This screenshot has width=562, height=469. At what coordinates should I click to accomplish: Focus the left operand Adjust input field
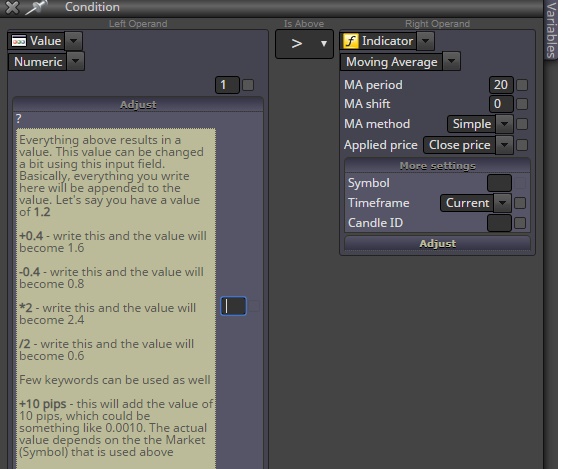point(233,306)
